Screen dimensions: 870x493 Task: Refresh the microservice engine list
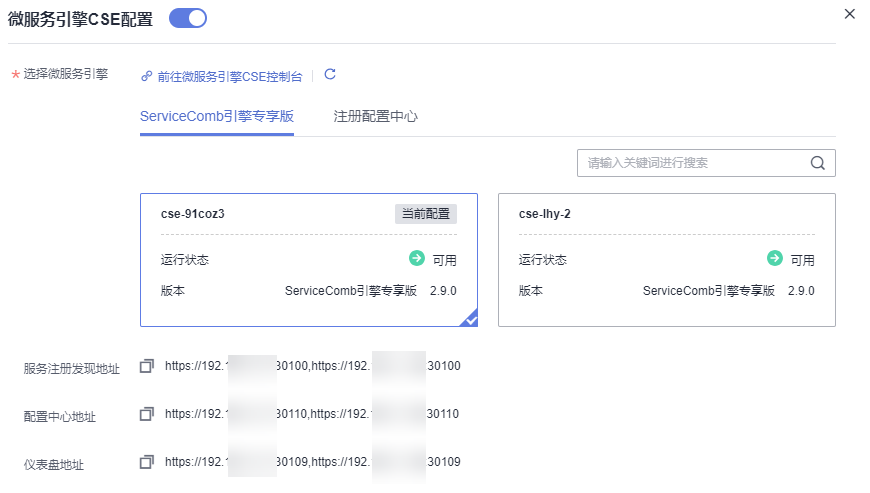pyautogui.click(x=330, y=74)
